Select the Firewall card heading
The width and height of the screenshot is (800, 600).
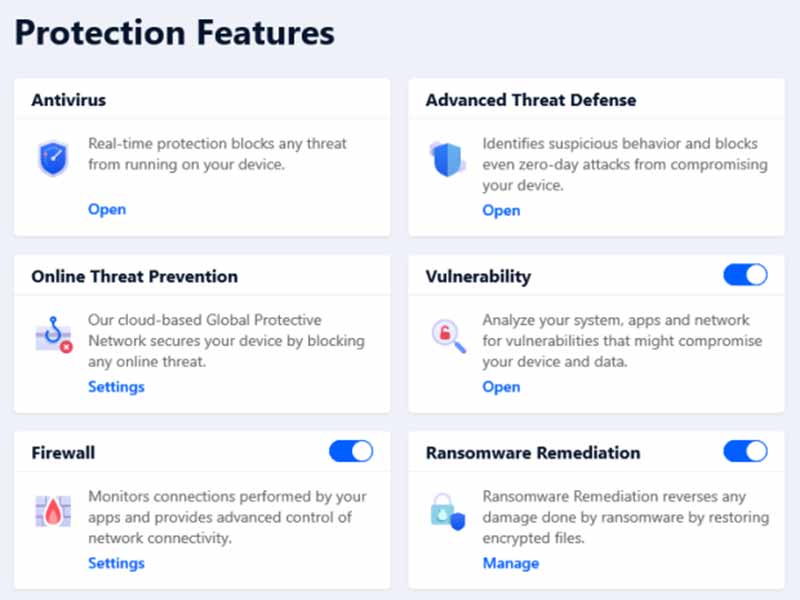coord(63,453)
